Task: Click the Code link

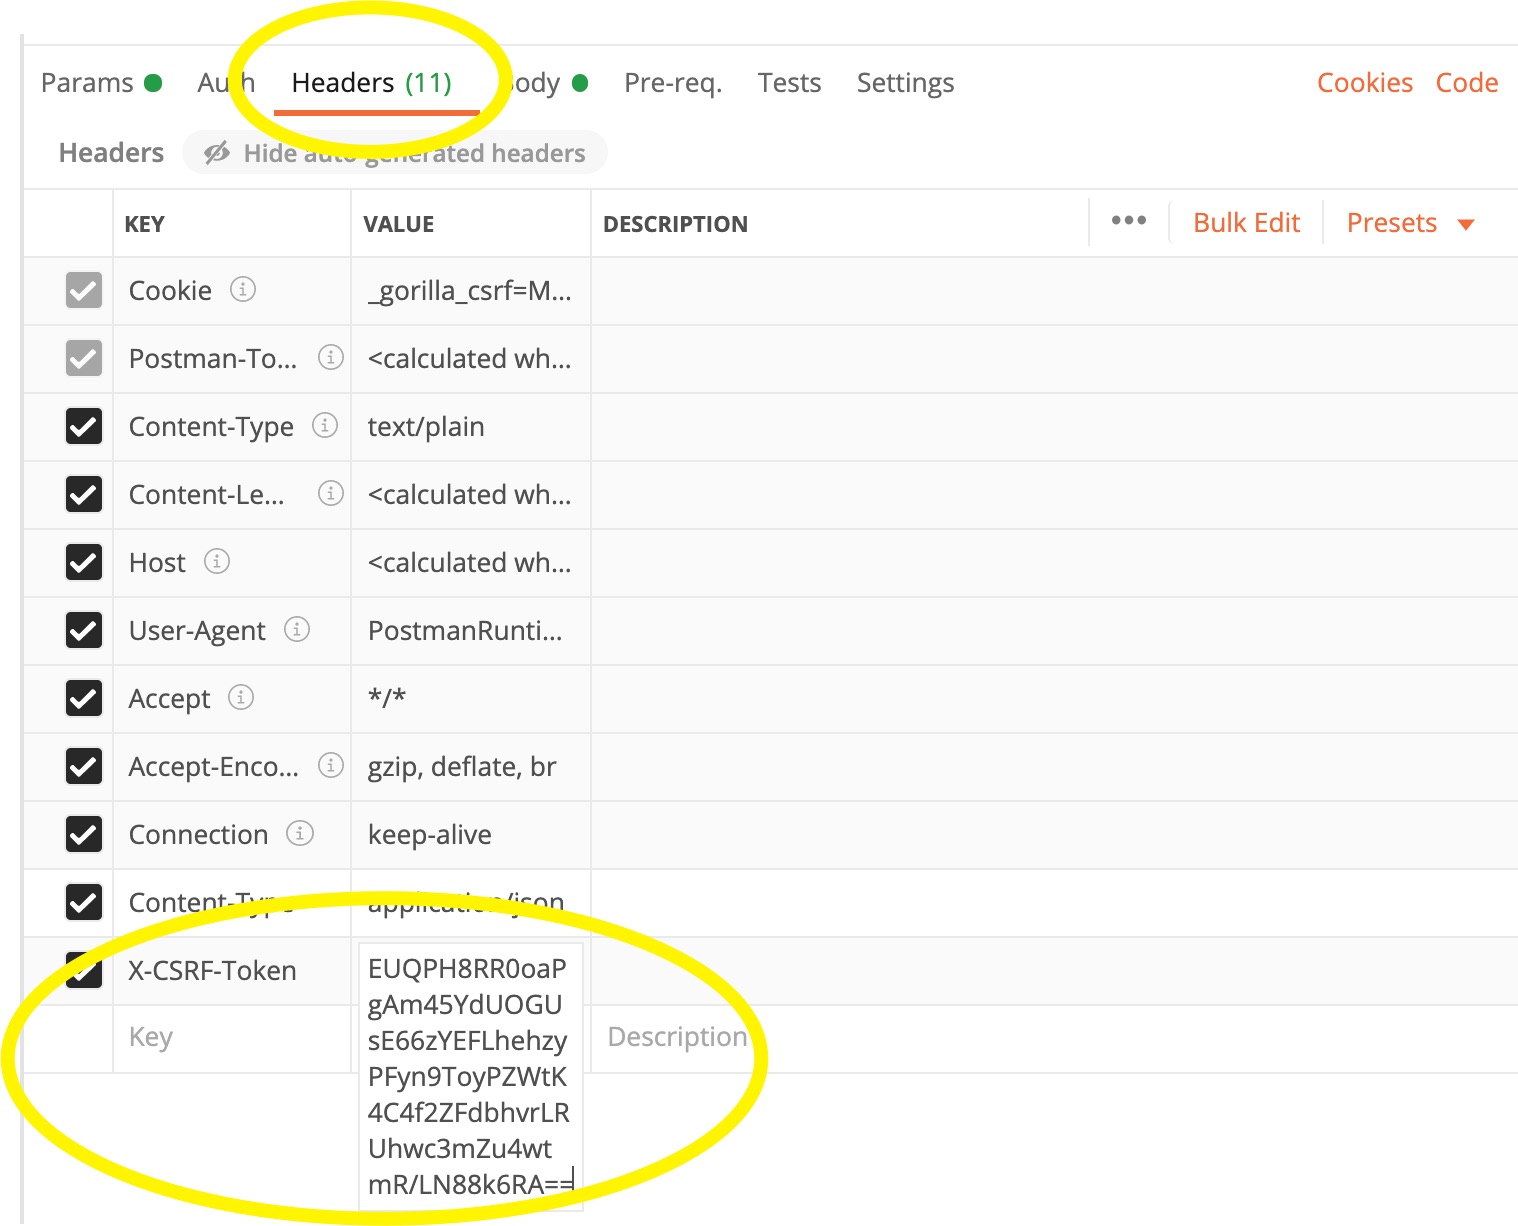Action: 1467,82
